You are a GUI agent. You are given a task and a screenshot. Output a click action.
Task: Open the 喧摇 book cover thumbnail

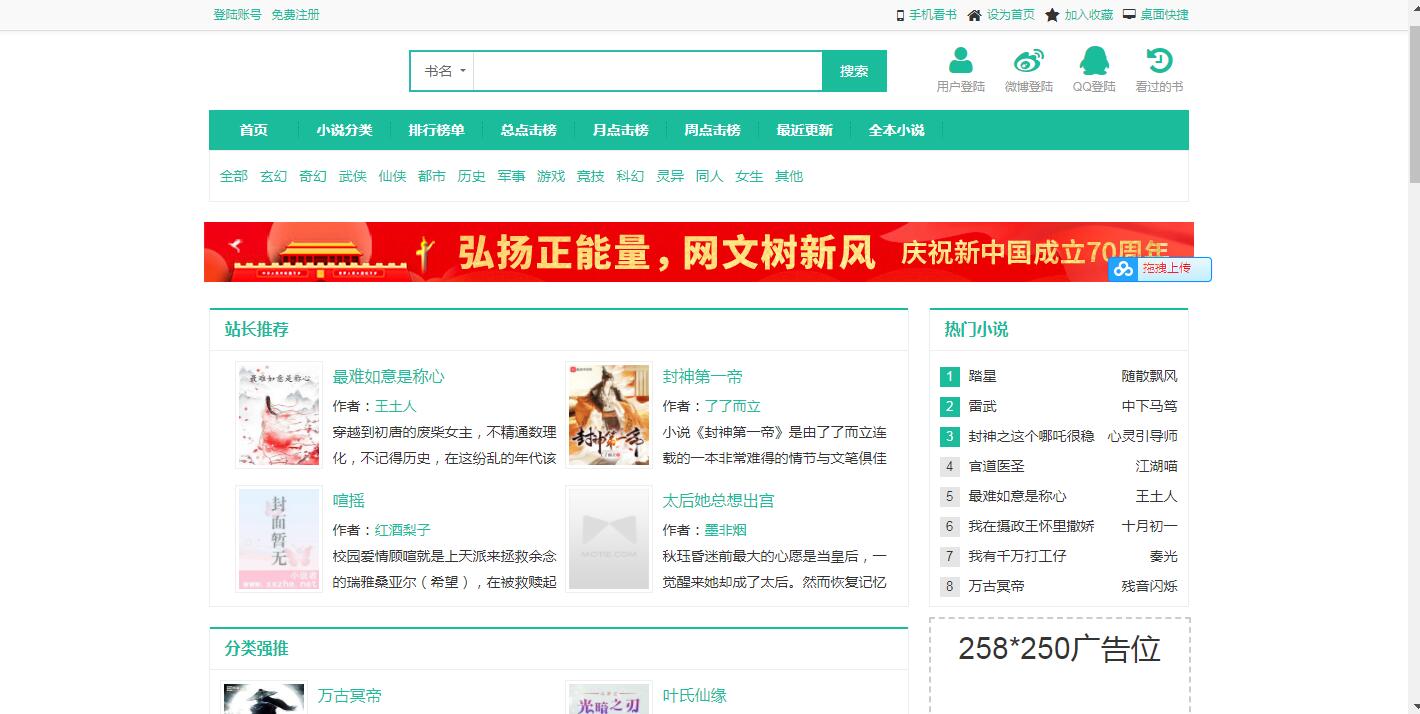click(x=279, y=539)
